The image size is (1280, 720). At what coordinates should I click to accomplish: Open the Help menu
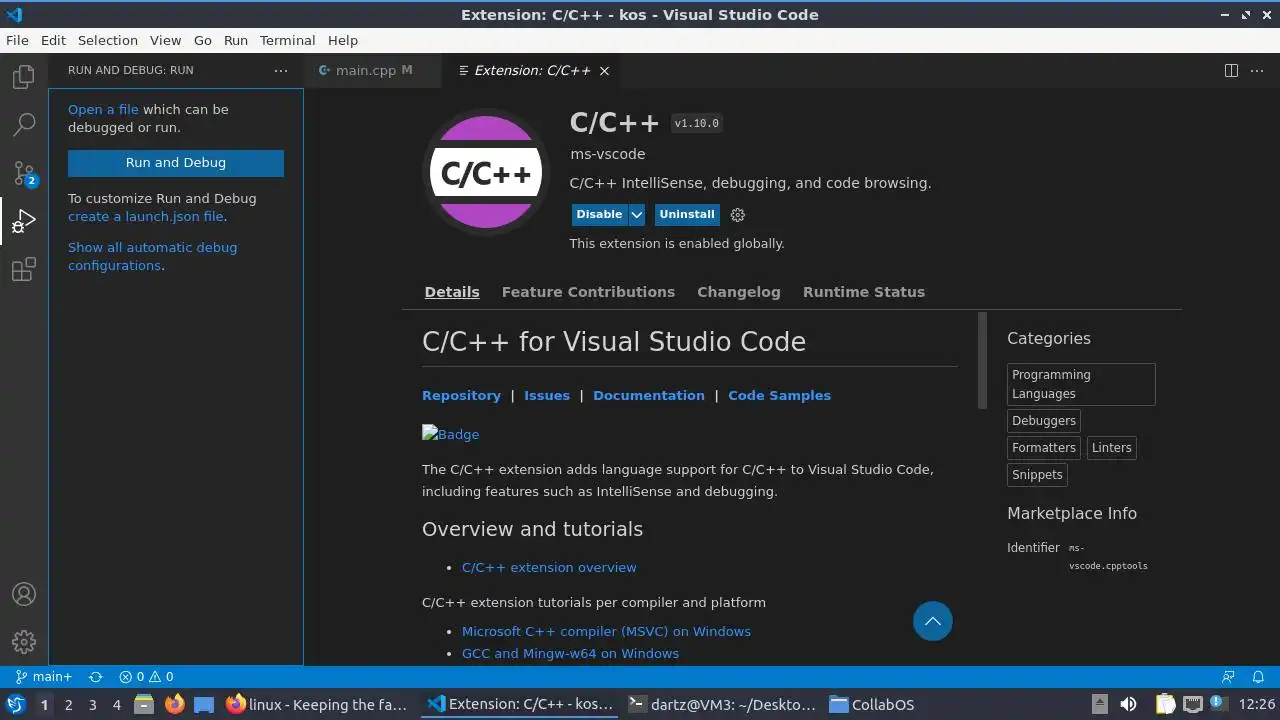click(x=343, y=40)
